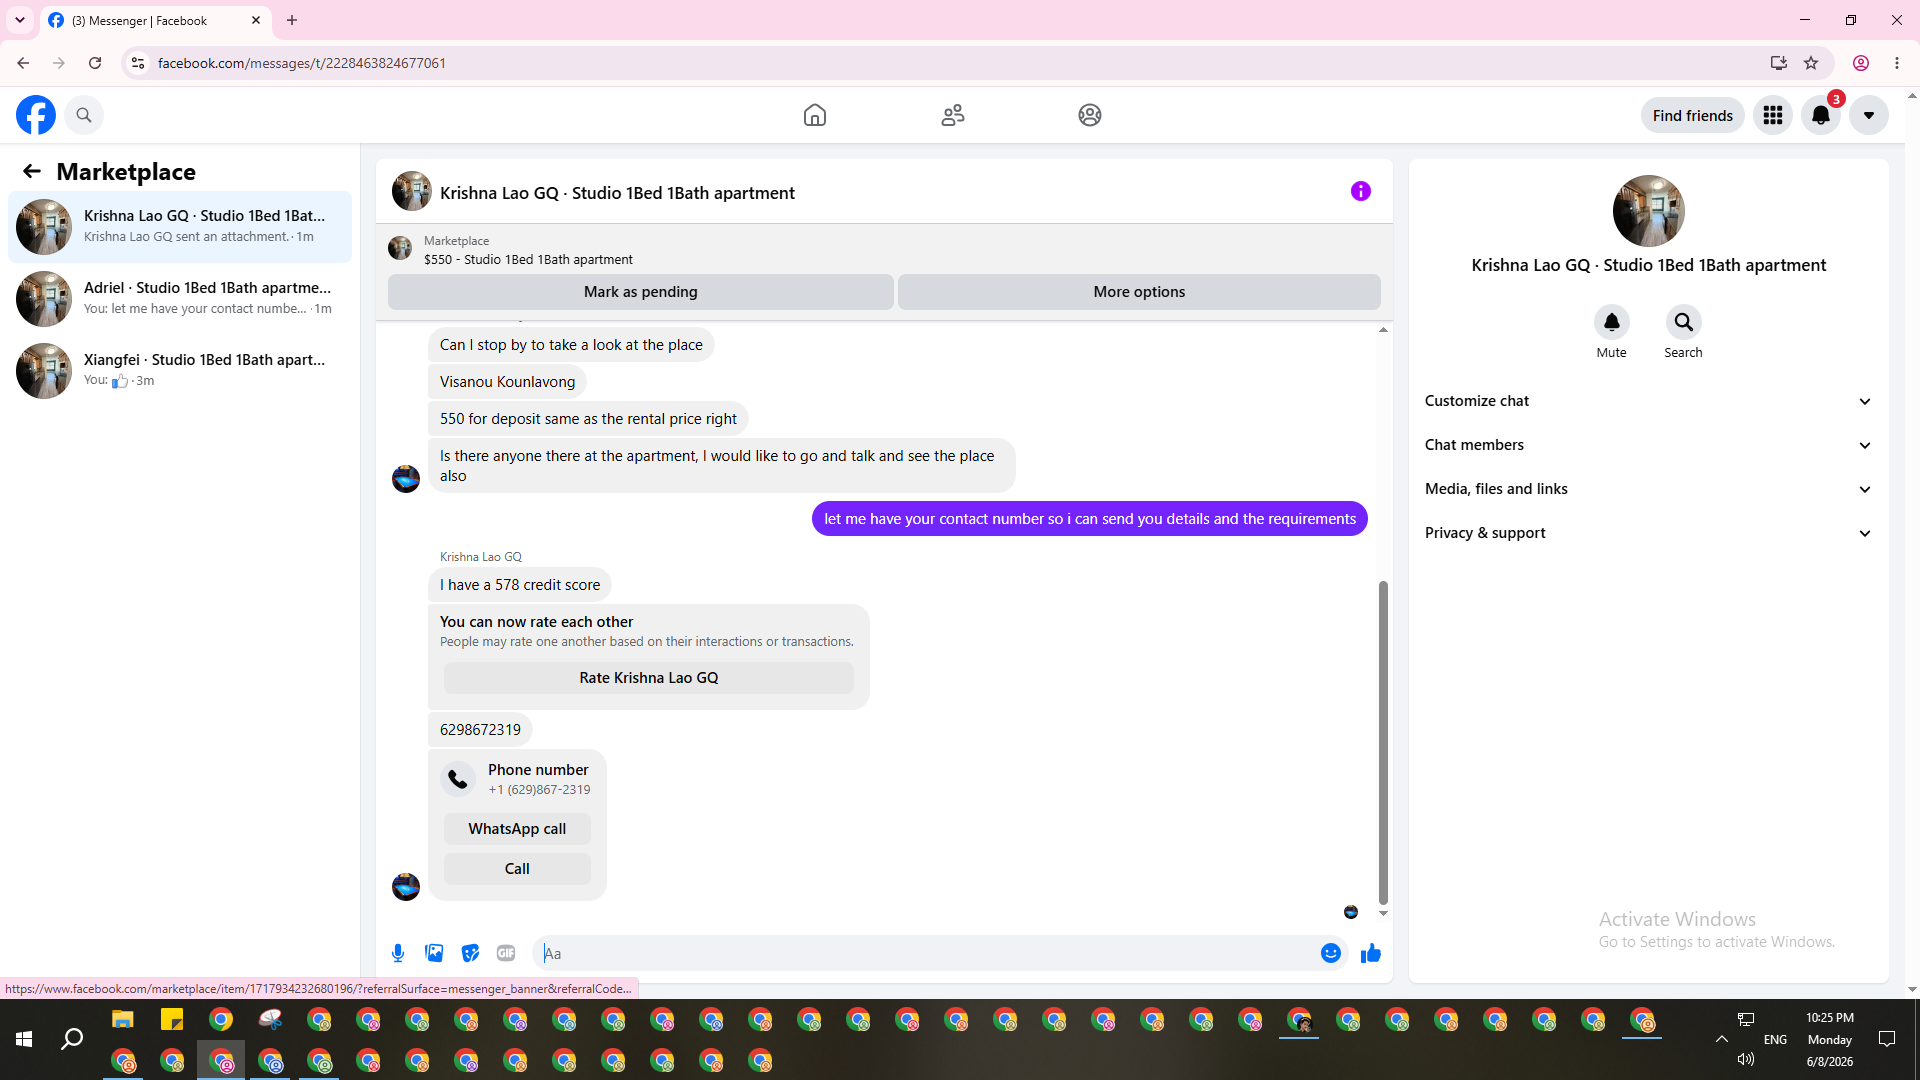Open Chrome profile icon
Image resolution: width=1920 pixels, height=1080 pixels.
pyautogui.click(x=1861, y=63)
